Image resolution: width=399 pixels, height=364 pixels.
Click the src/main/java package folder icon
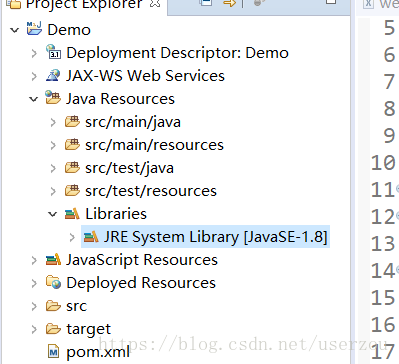72,121
